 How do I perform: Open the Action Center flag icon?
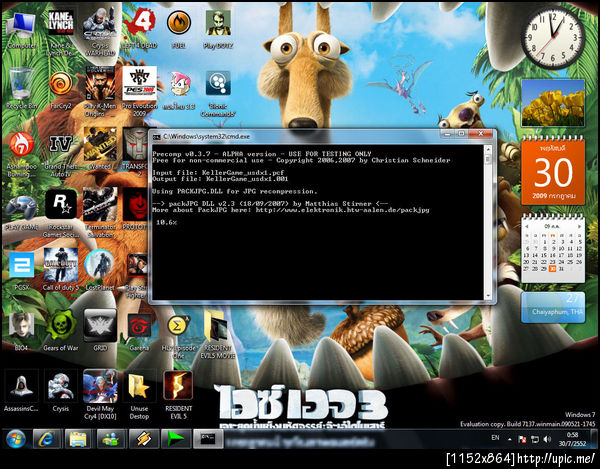coord(522,439)
